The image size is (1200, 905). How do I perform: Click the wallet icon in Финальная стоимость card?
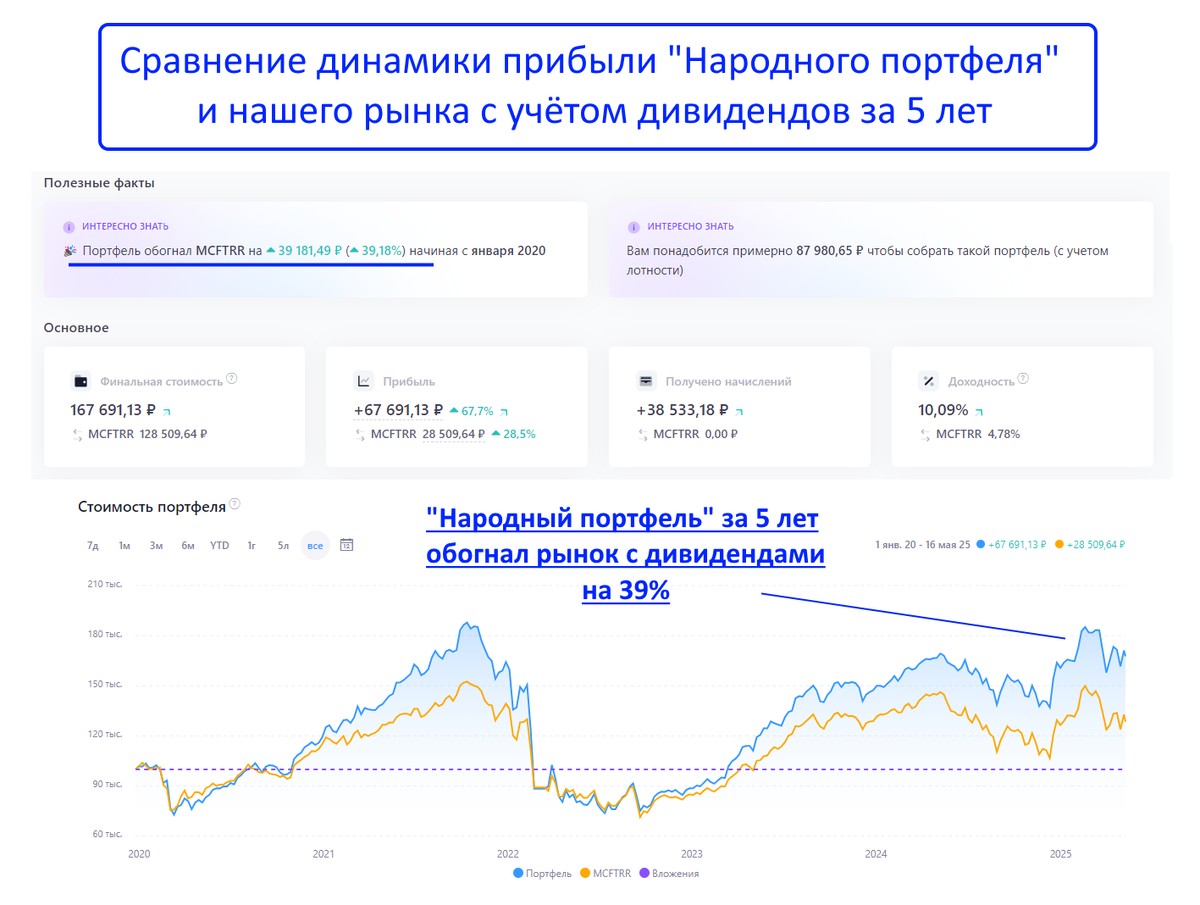click(x=82, y=381)
